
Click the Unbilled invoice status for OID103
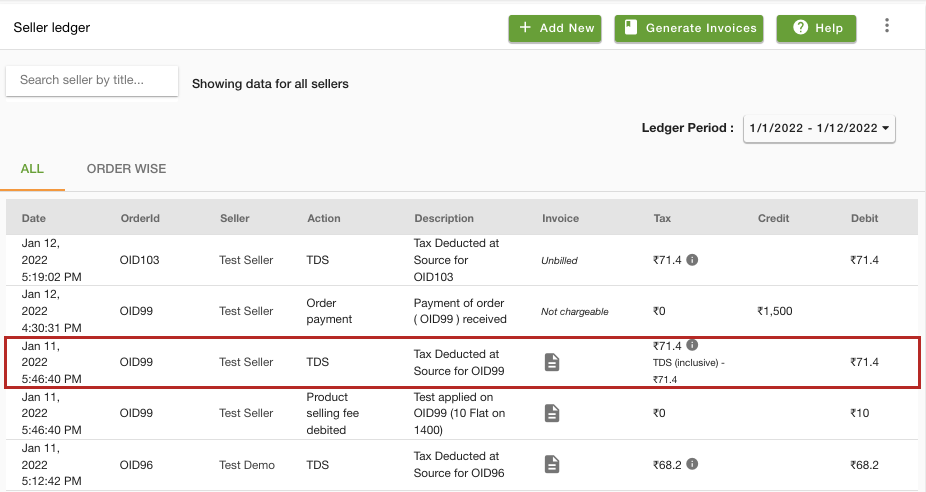coord(559,260)
